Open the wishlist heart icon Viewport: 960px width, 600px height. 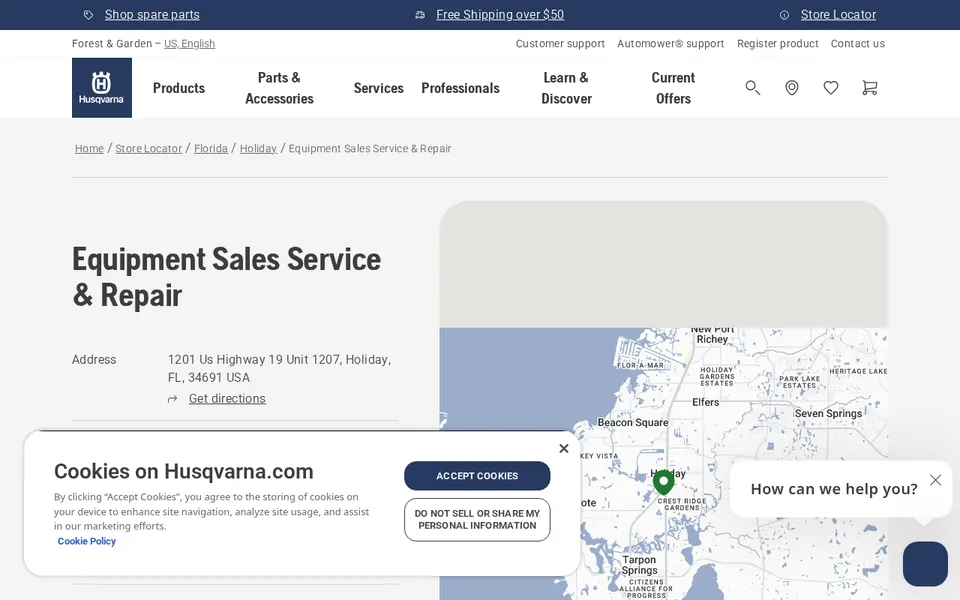831,88
